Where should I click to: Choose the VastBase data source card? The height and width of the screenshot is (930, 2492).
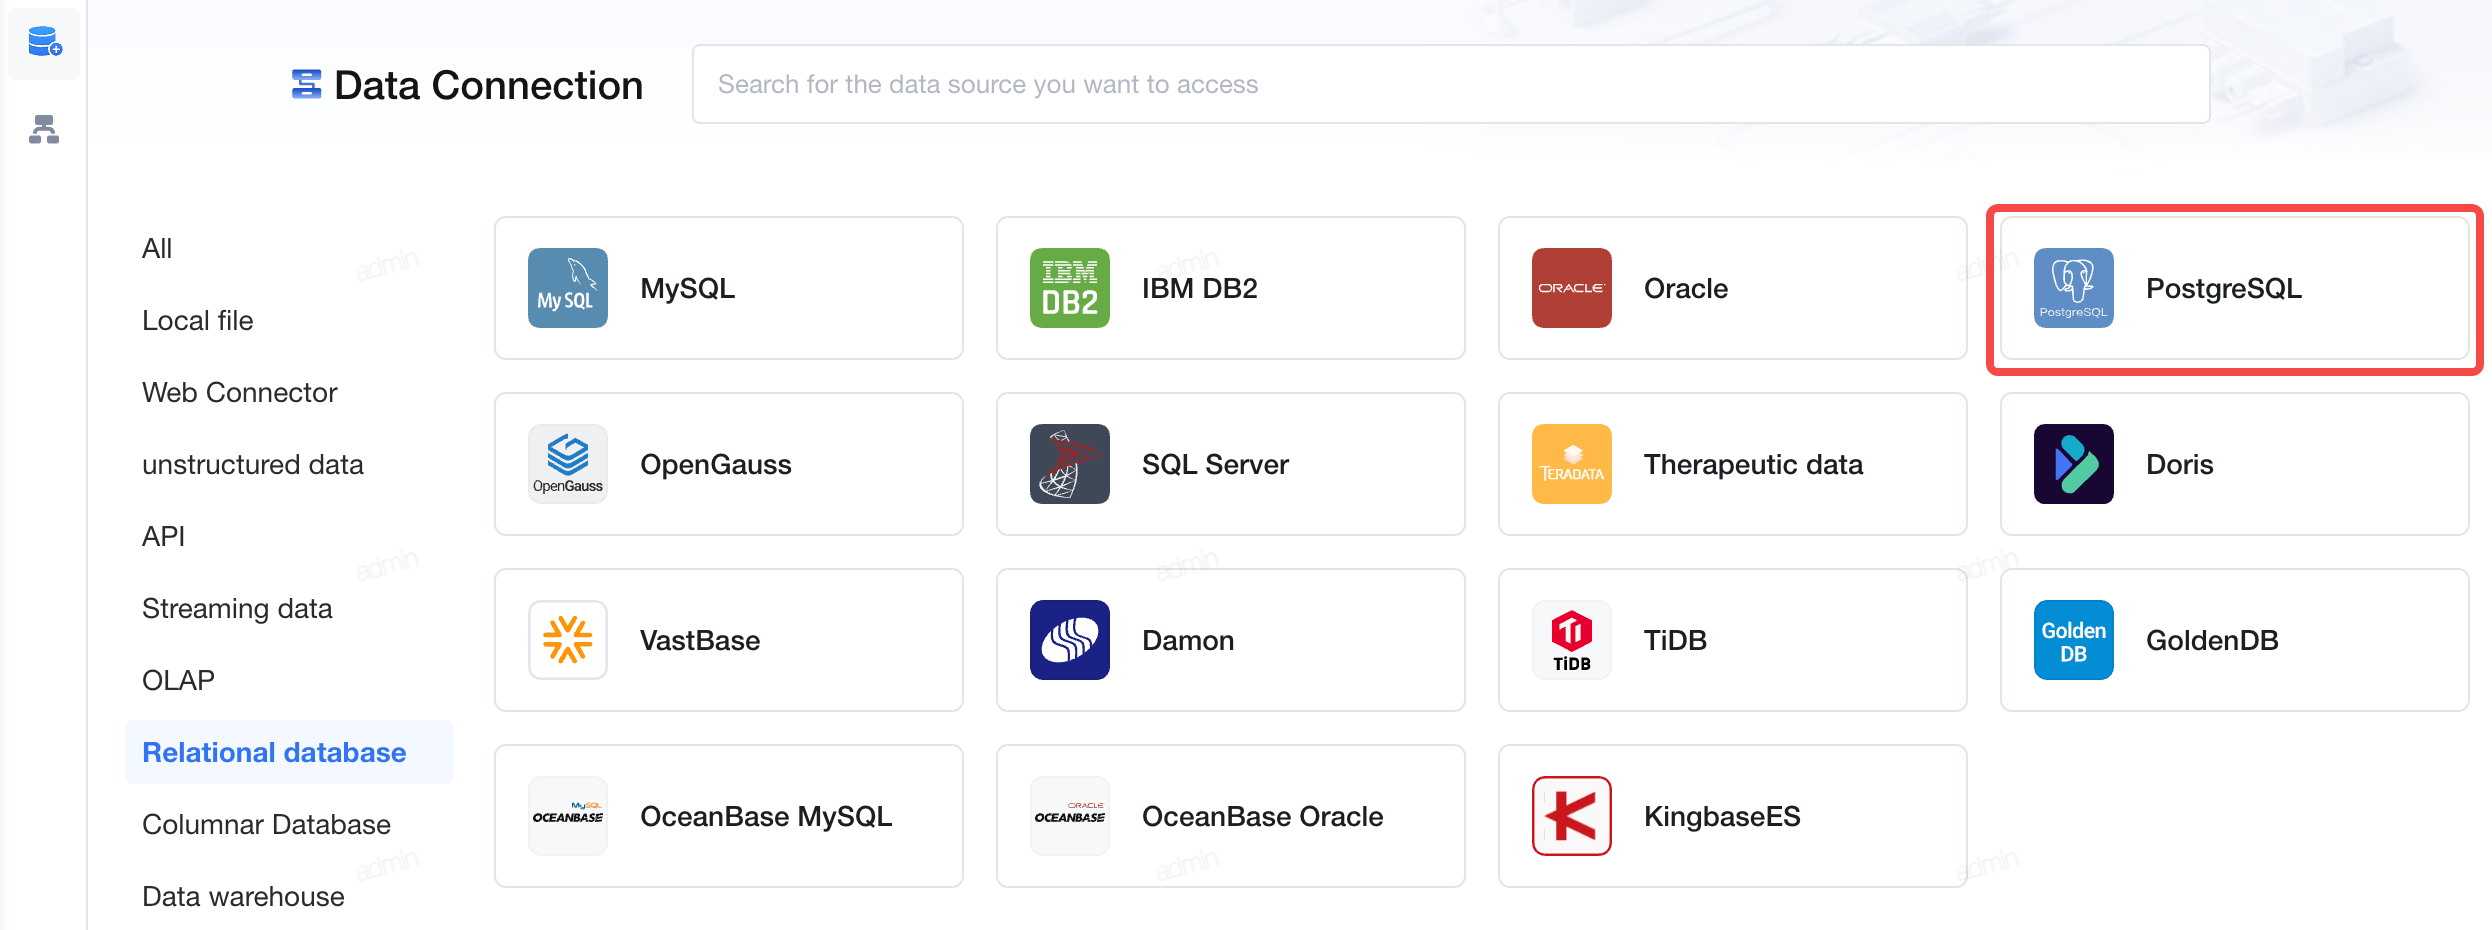click(x=728, y=640)
